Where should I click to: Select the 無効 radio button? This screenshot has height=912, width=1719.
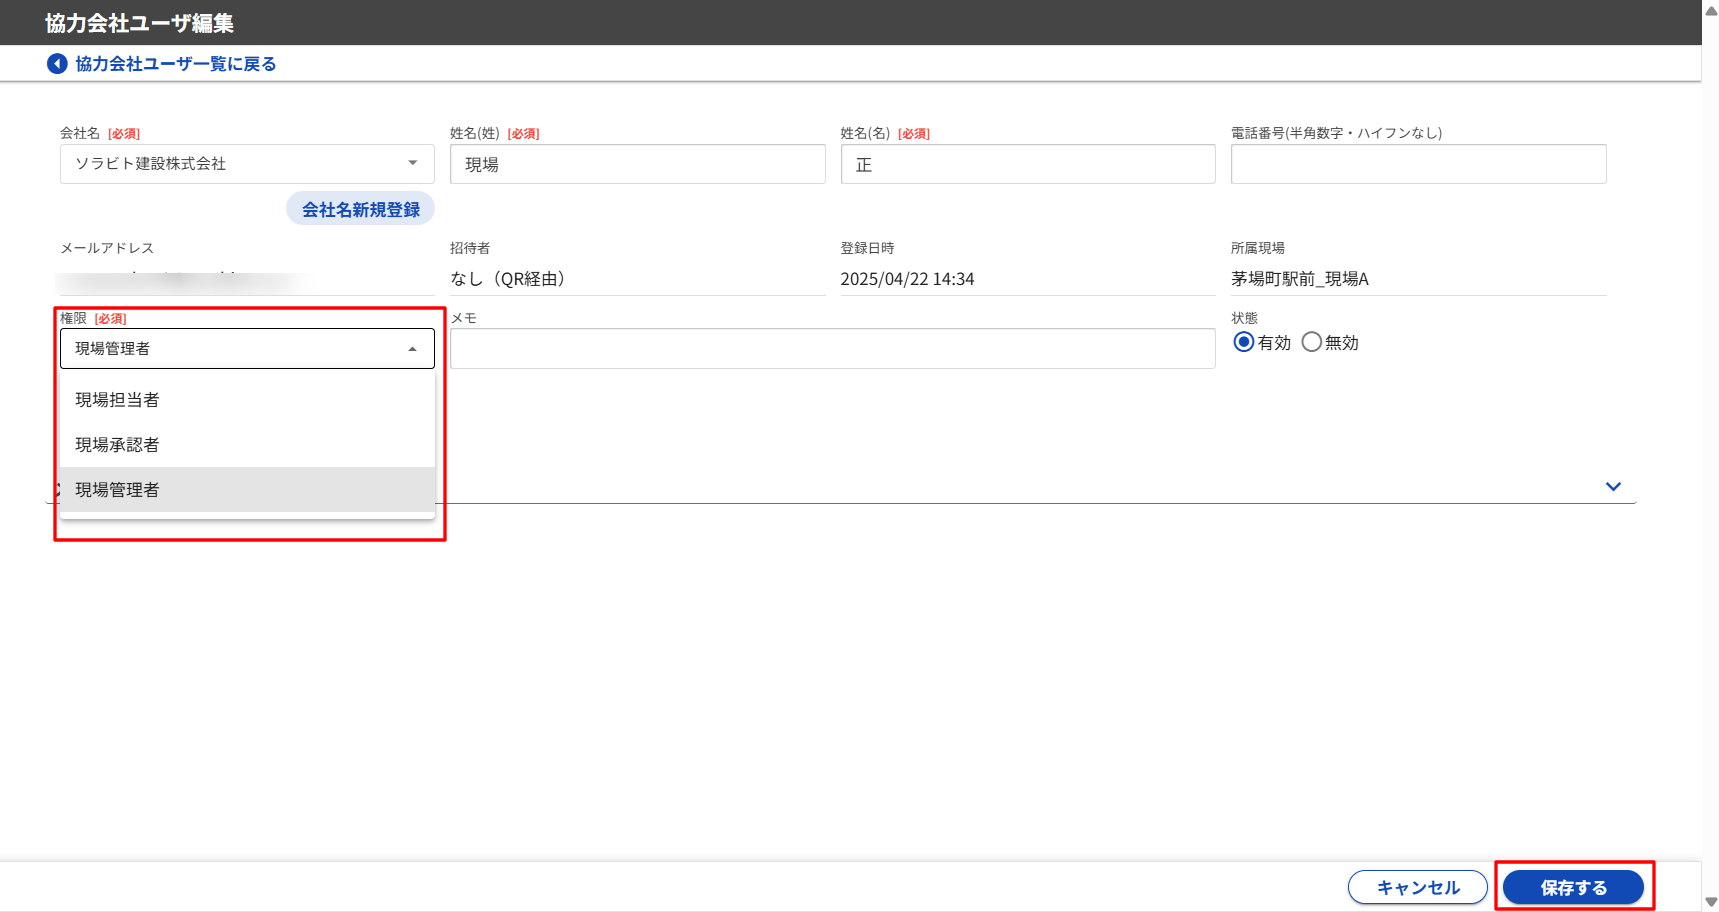(1311, 342)
